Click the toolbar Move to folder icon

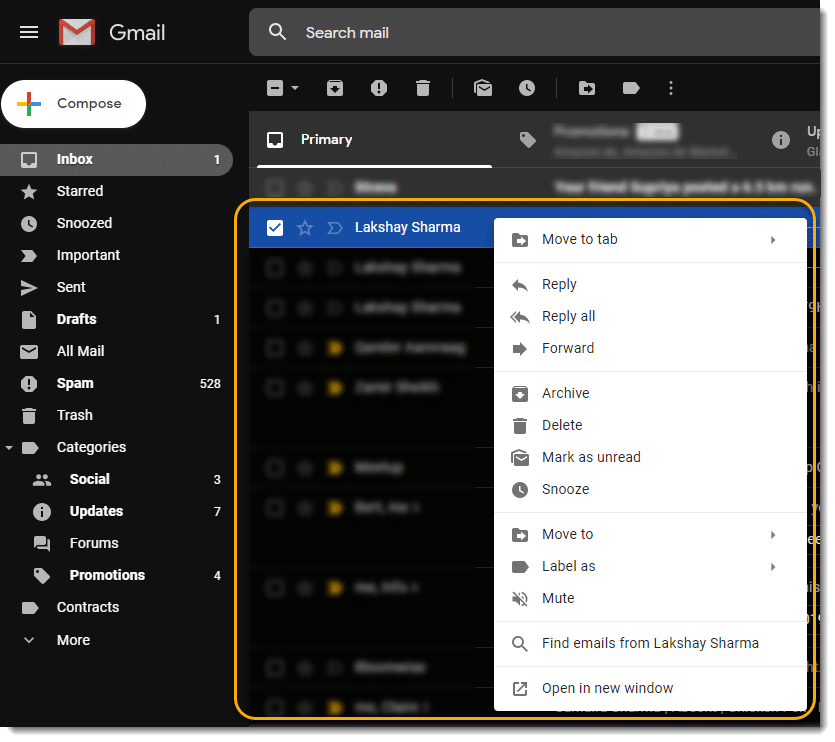(x=587, y=88)
